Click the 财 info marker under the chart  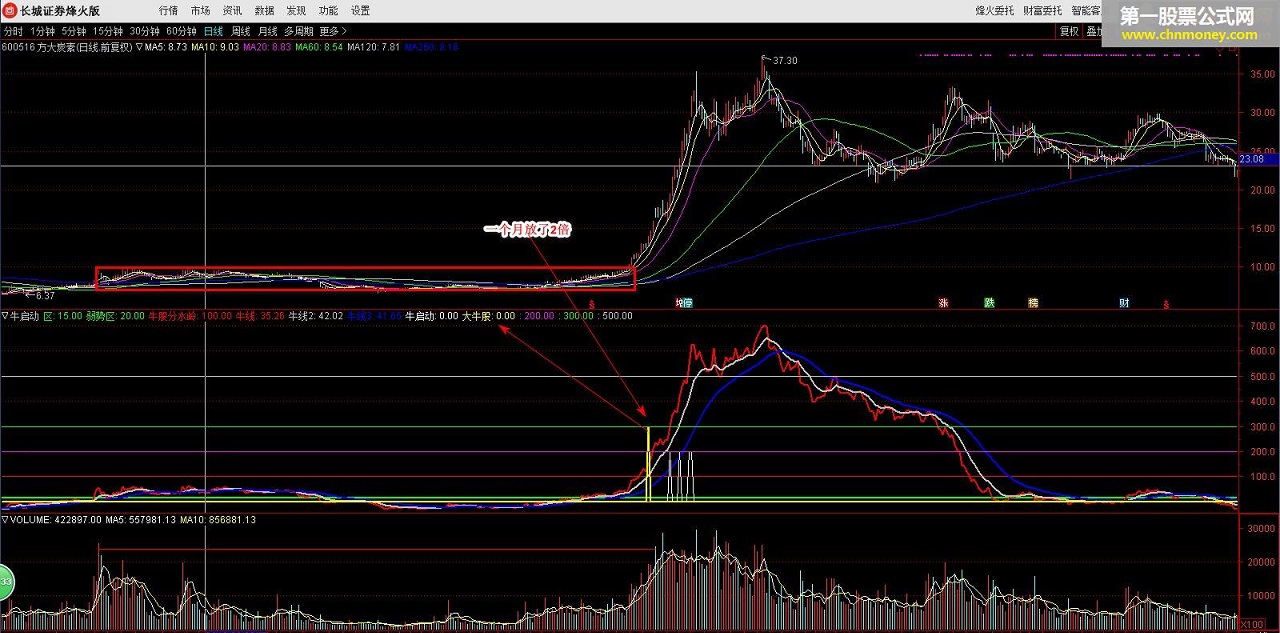pyautogui.click(x=1124, y=303)
